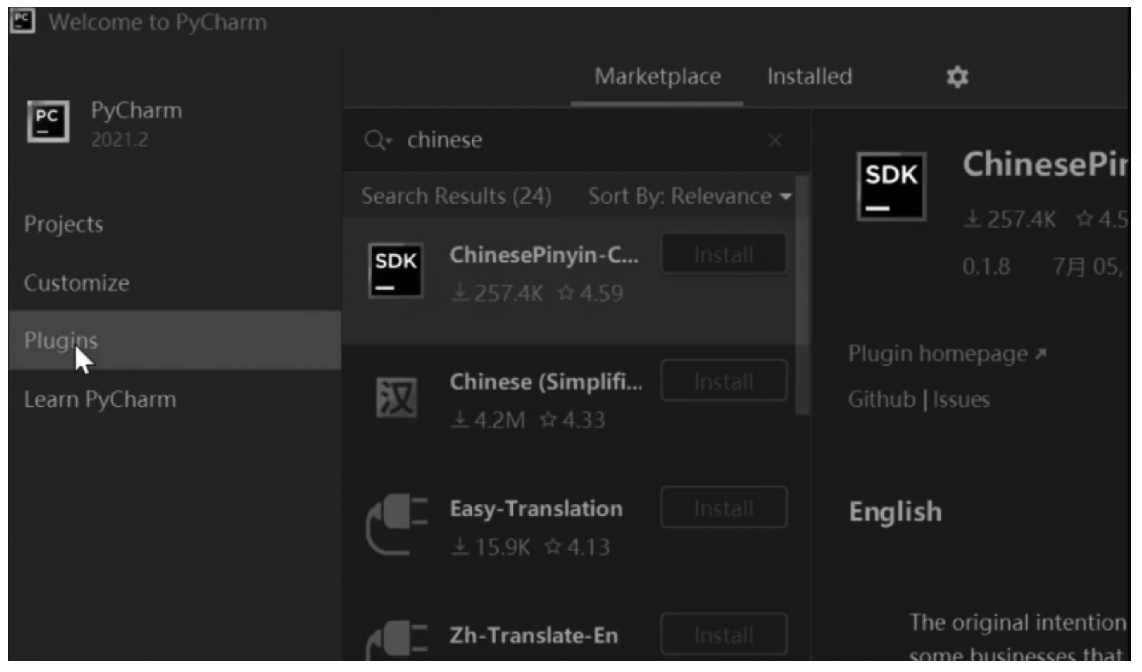Select the Chinese (Simplified) language pack icon
The image size is (1142, 672).
tap(396, 398)
